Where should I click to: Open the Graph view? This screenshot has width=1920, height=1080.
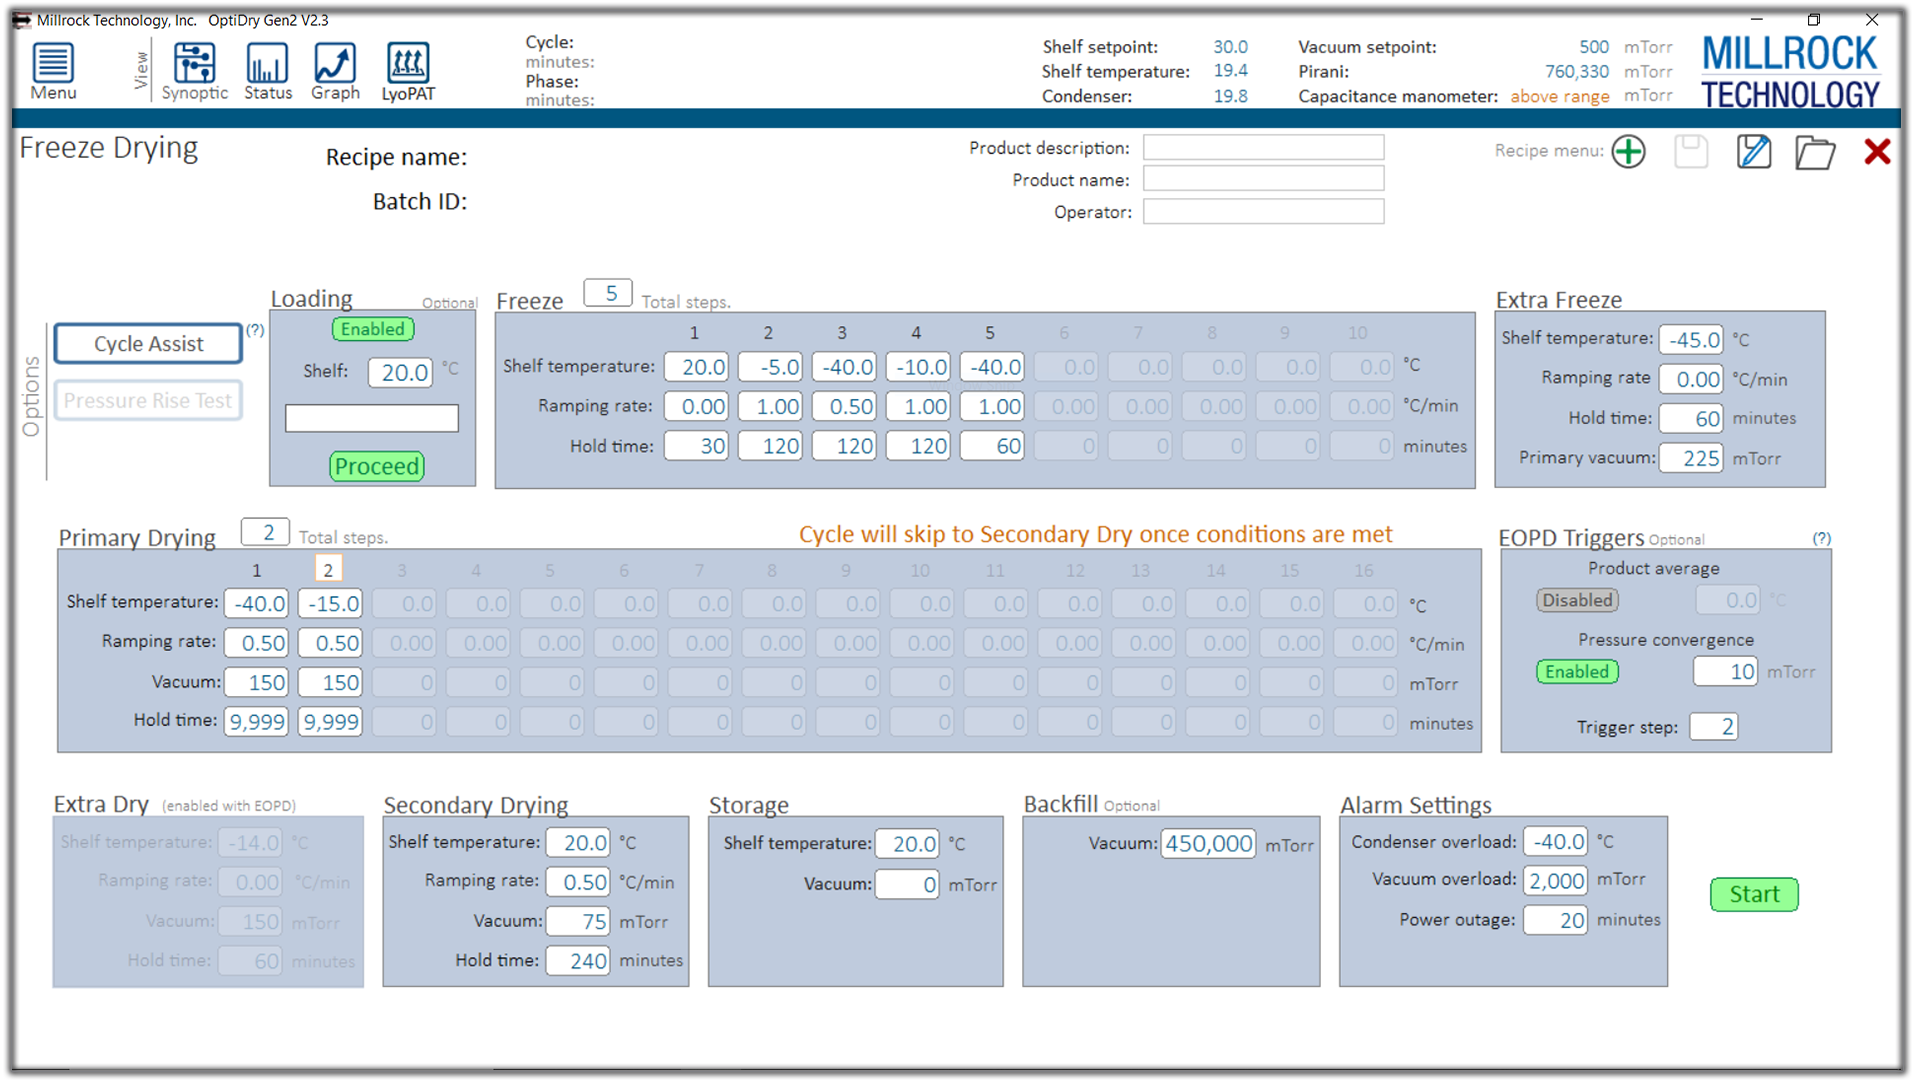(x=335, y=72)
